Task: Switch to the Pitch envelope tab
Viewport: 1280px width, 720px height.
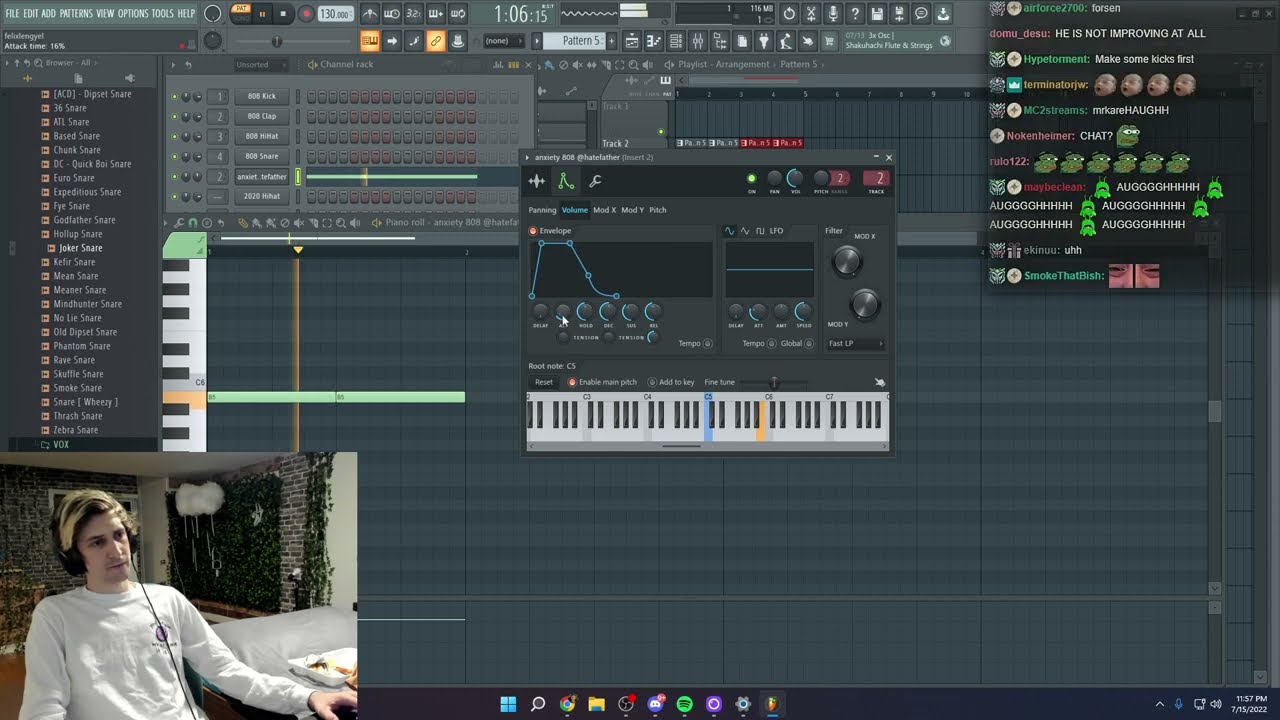Action: 658,210
